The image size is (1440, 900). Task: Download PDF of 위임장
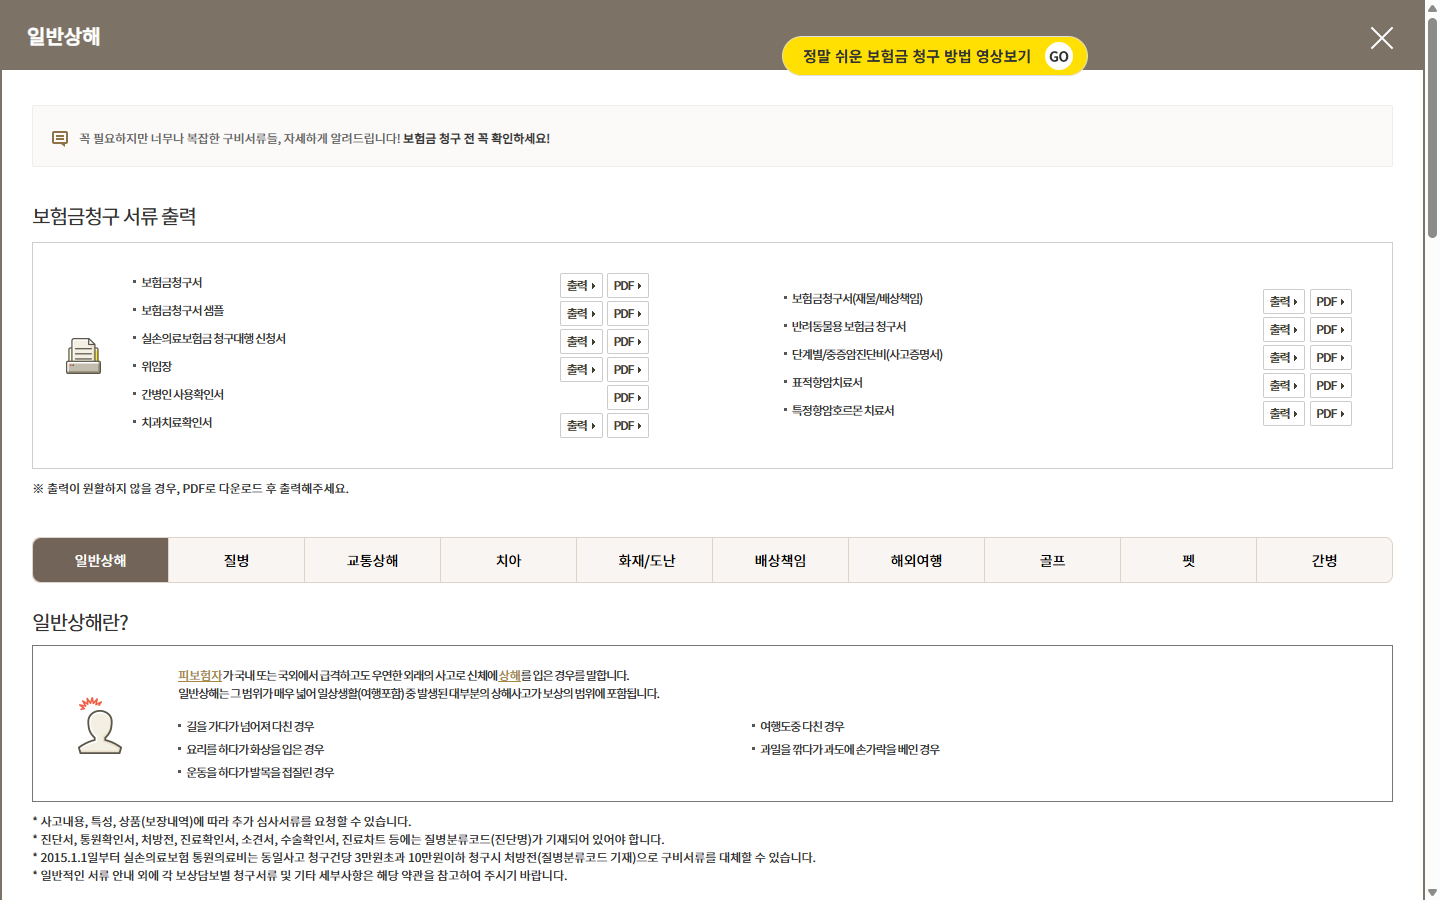pyautogui.click(x=627, y=370)
